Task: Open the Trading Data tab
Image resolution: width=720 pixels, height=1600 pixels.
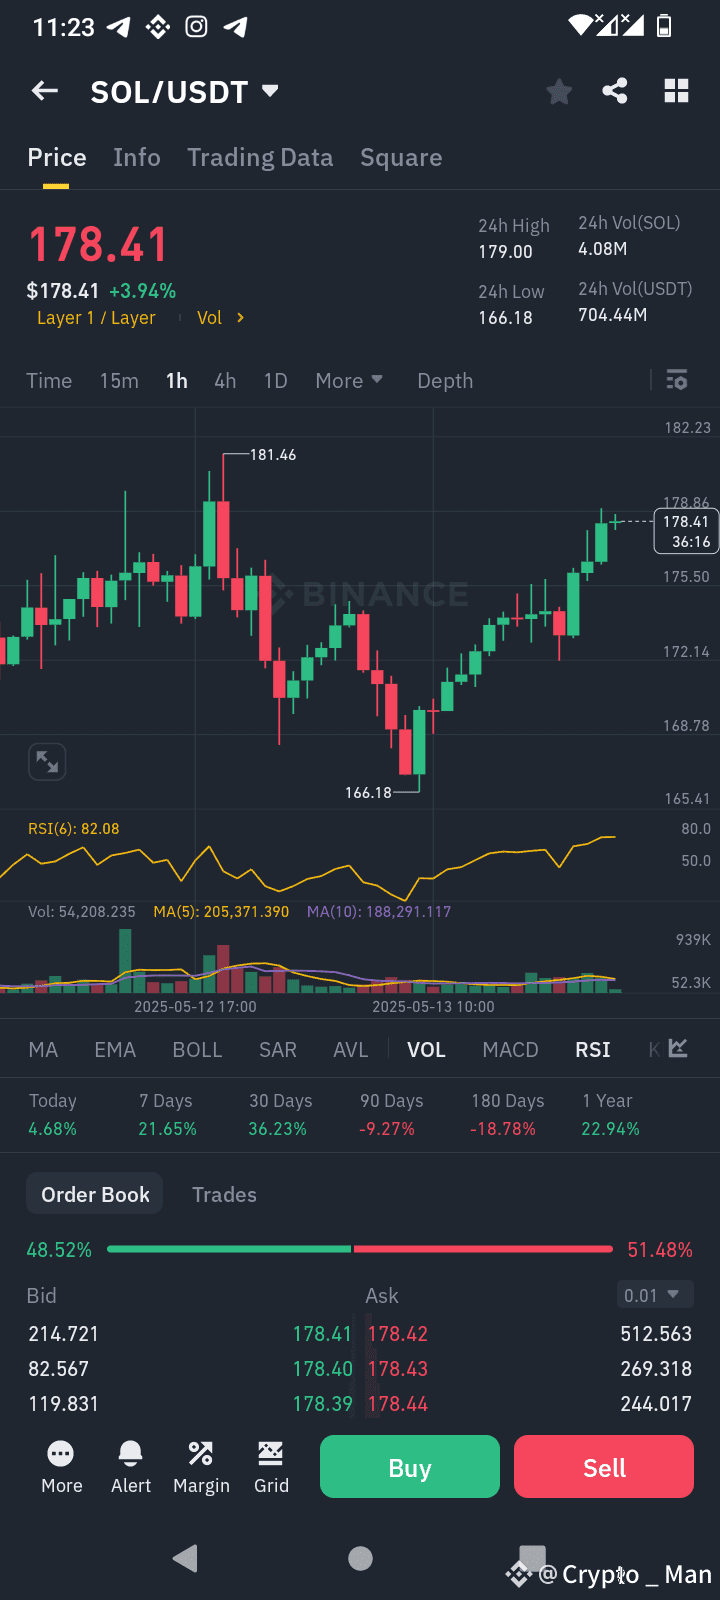Action: 260,158
